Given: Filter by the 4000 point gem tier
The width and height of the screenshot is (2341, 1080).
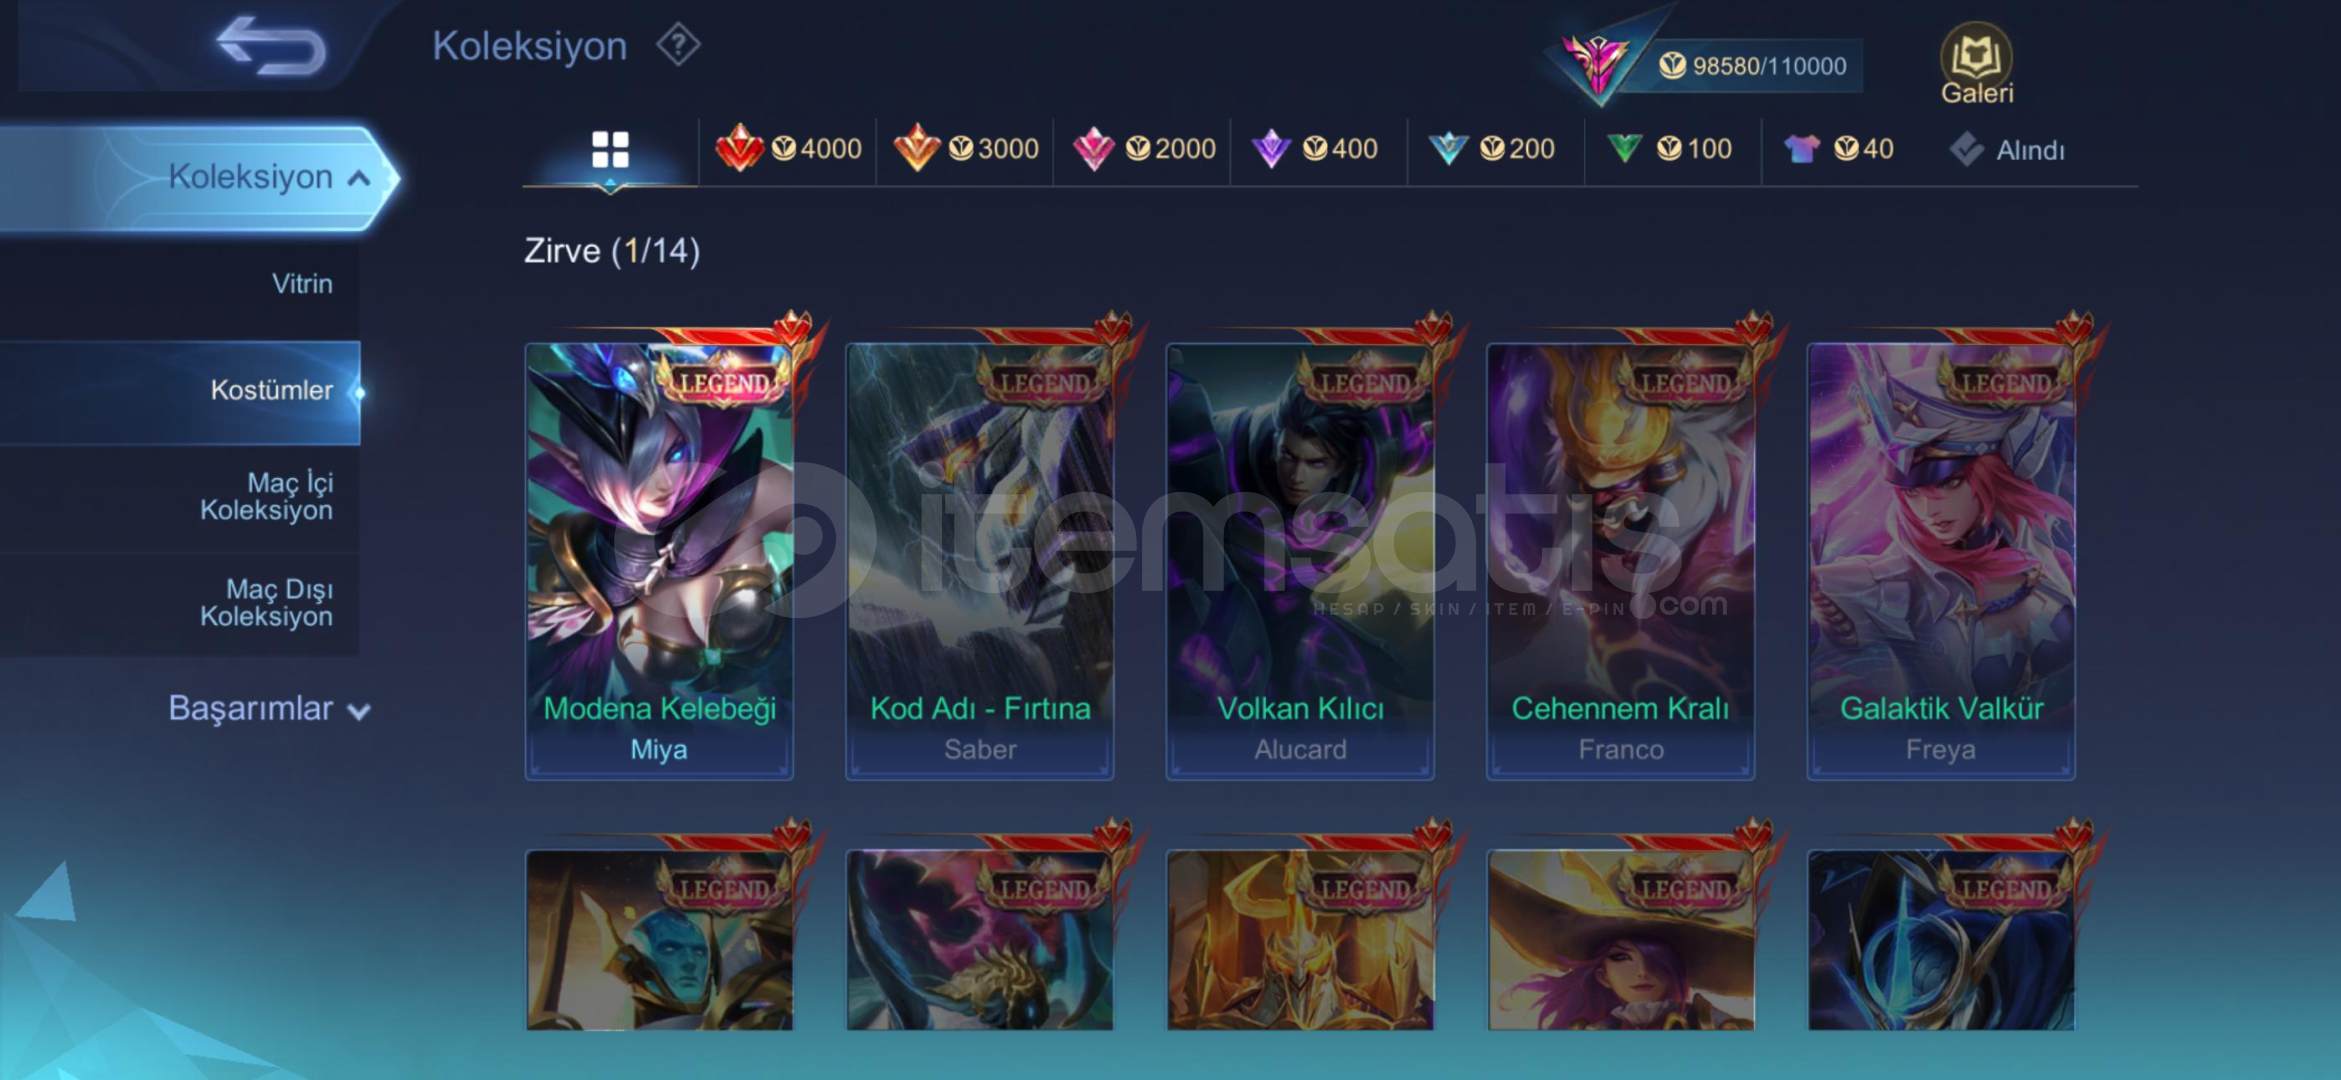Looking at the screenshot, I should coord(788,149).
